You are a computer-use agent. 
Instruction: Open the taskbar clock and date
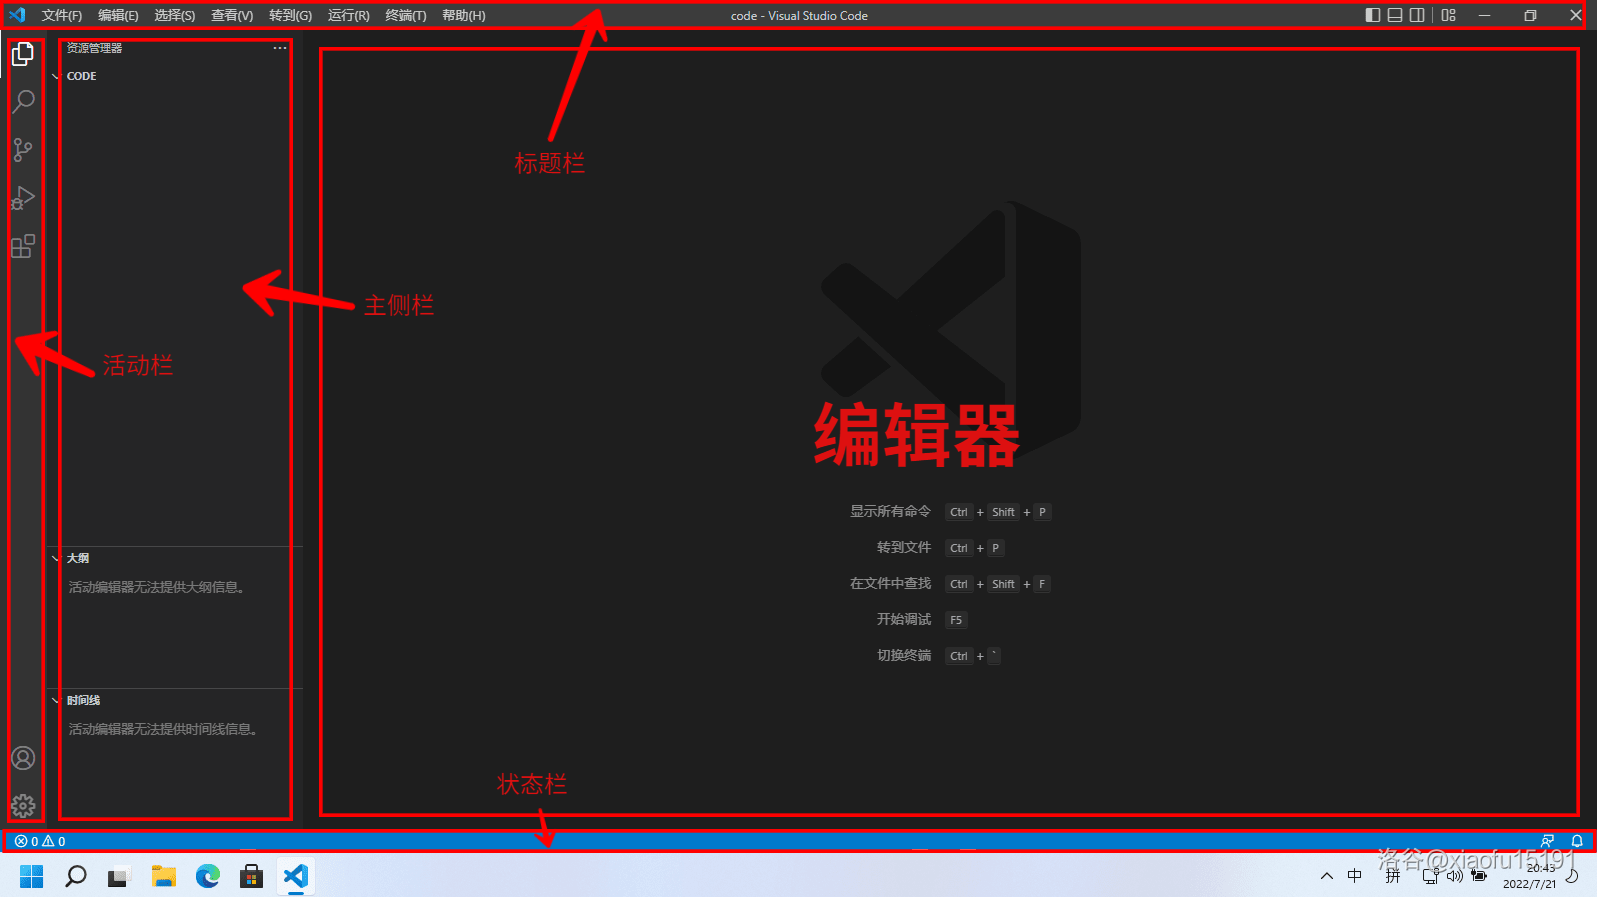pyautogui.click(x=1530, y=876)
